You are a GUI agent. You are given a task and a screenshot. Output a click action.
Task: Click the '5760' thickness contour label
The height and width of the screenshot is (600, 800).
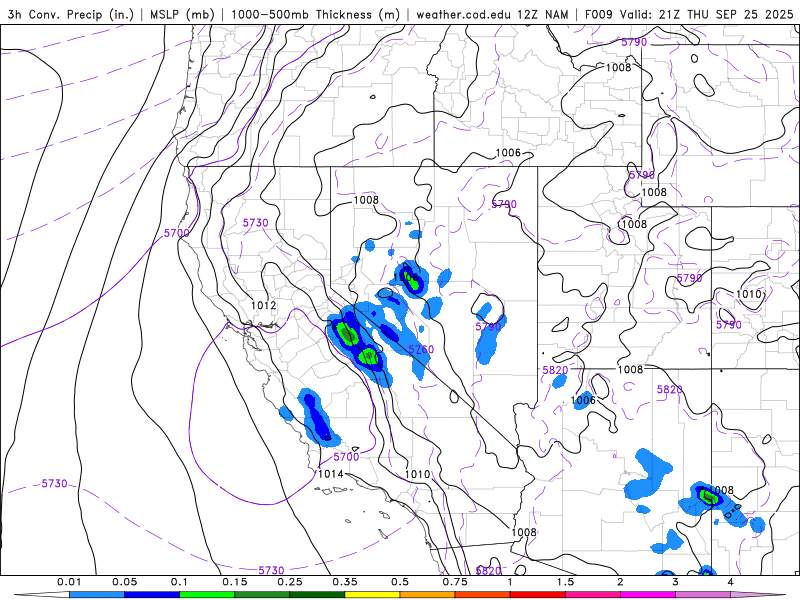[421, 349]
